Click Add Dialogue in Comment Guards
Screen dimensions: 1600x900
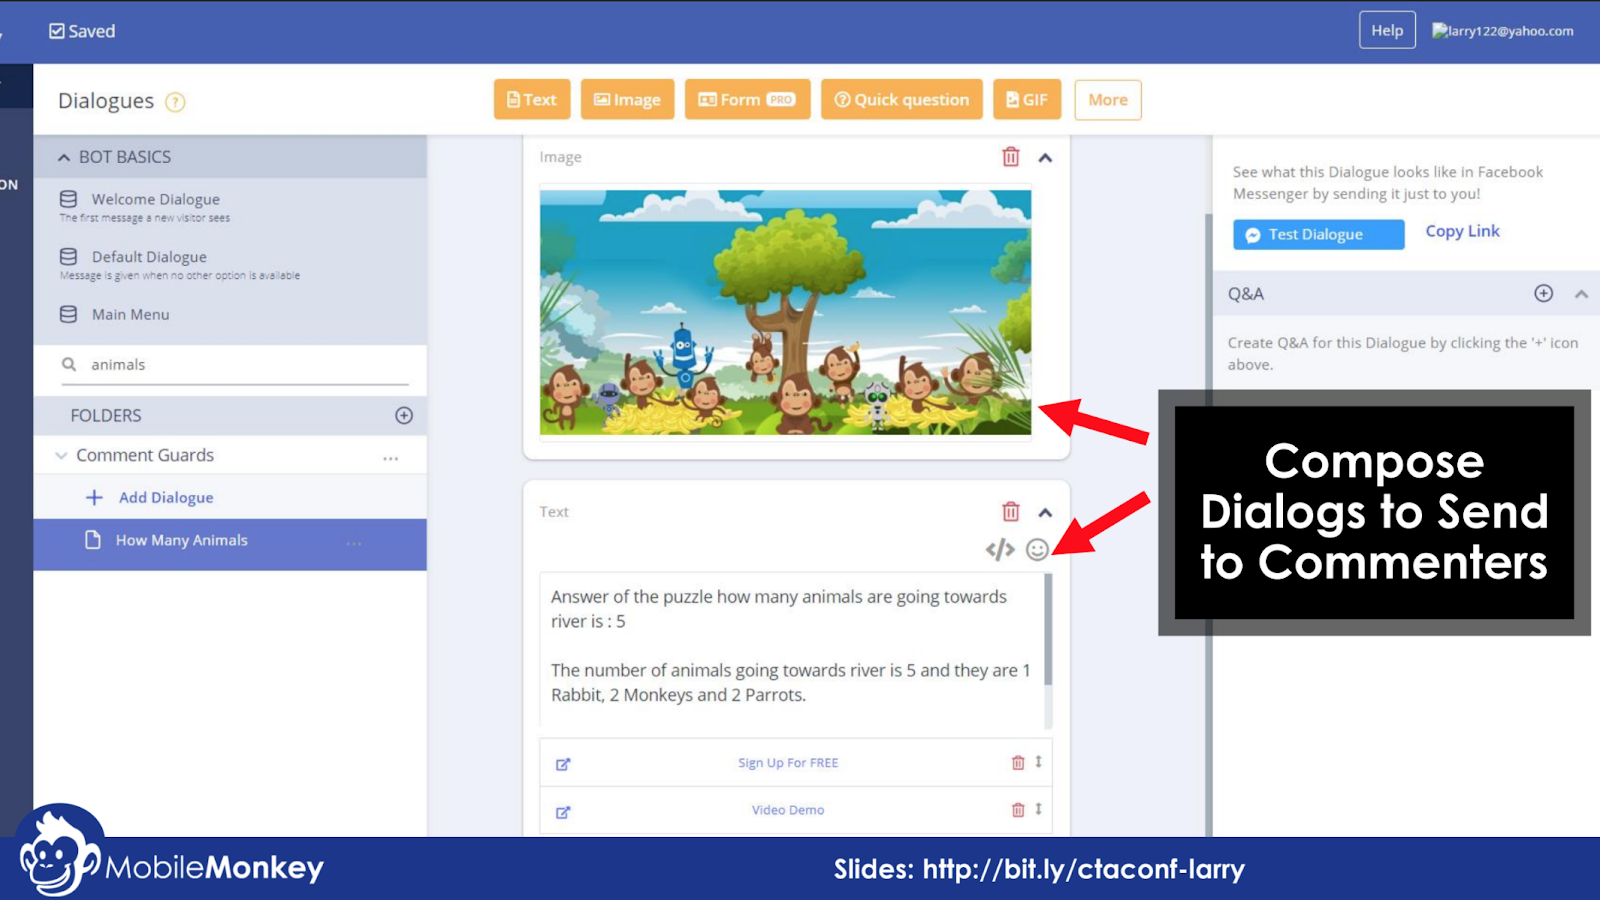166,497
